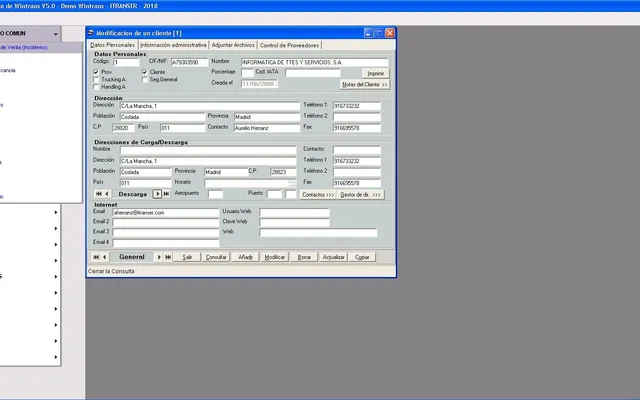Image resolution: width=640 pixels, height=400 pixels.
Task: Focus the first Puerto field
Action: pos(274,194)
